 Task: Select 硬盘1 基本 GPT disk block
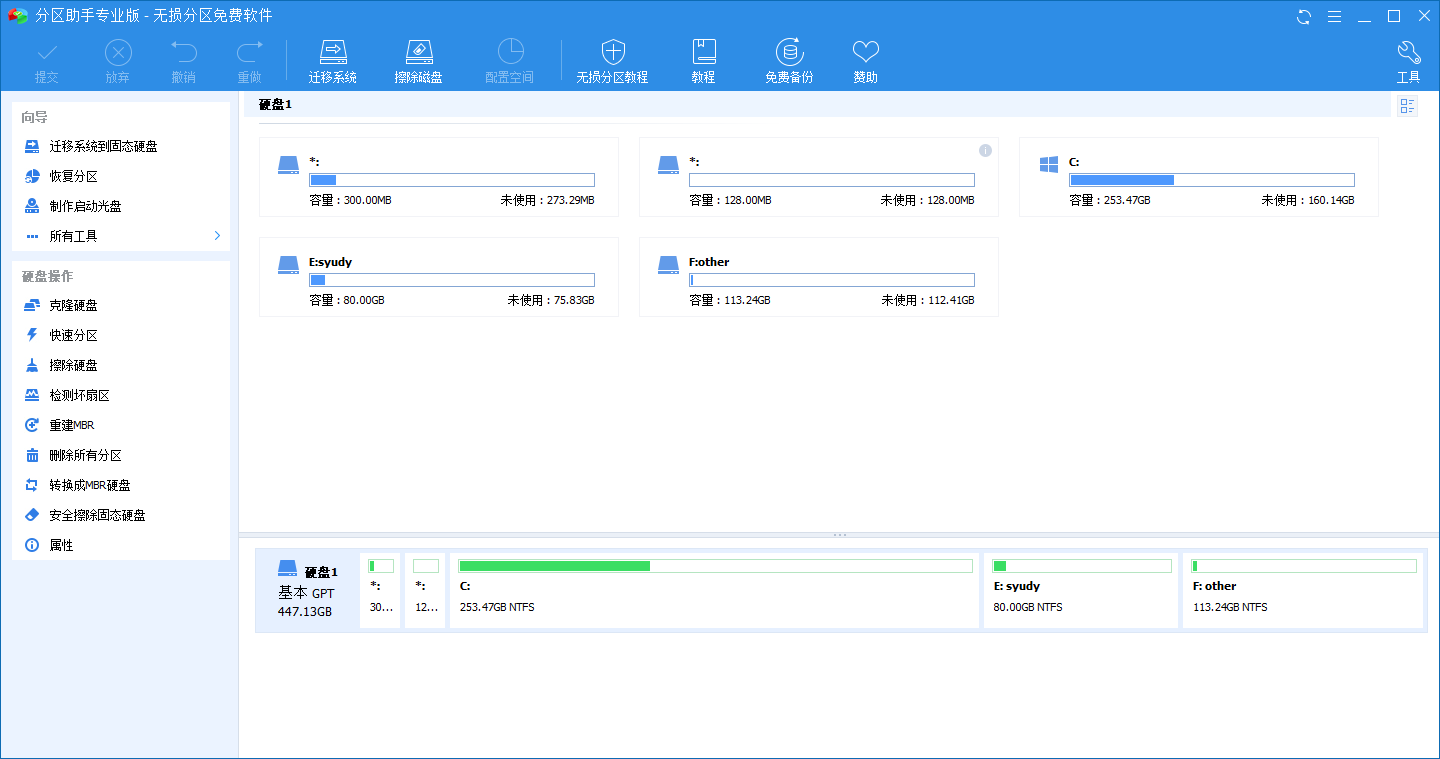pos(307,591)
